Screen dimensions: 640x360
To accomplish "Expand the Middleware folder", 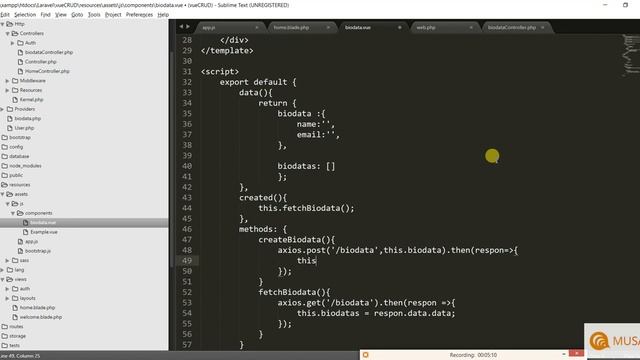I will click(8, 81).
